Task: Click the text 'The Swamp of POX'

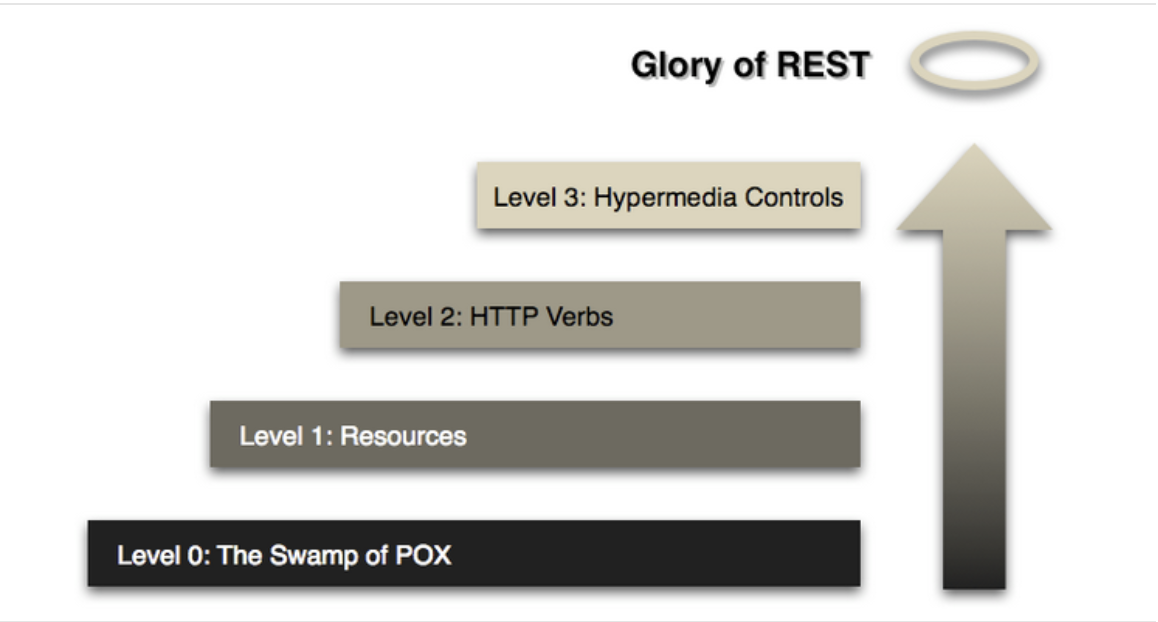Action: pyautogui.click(x=334, y=555)
